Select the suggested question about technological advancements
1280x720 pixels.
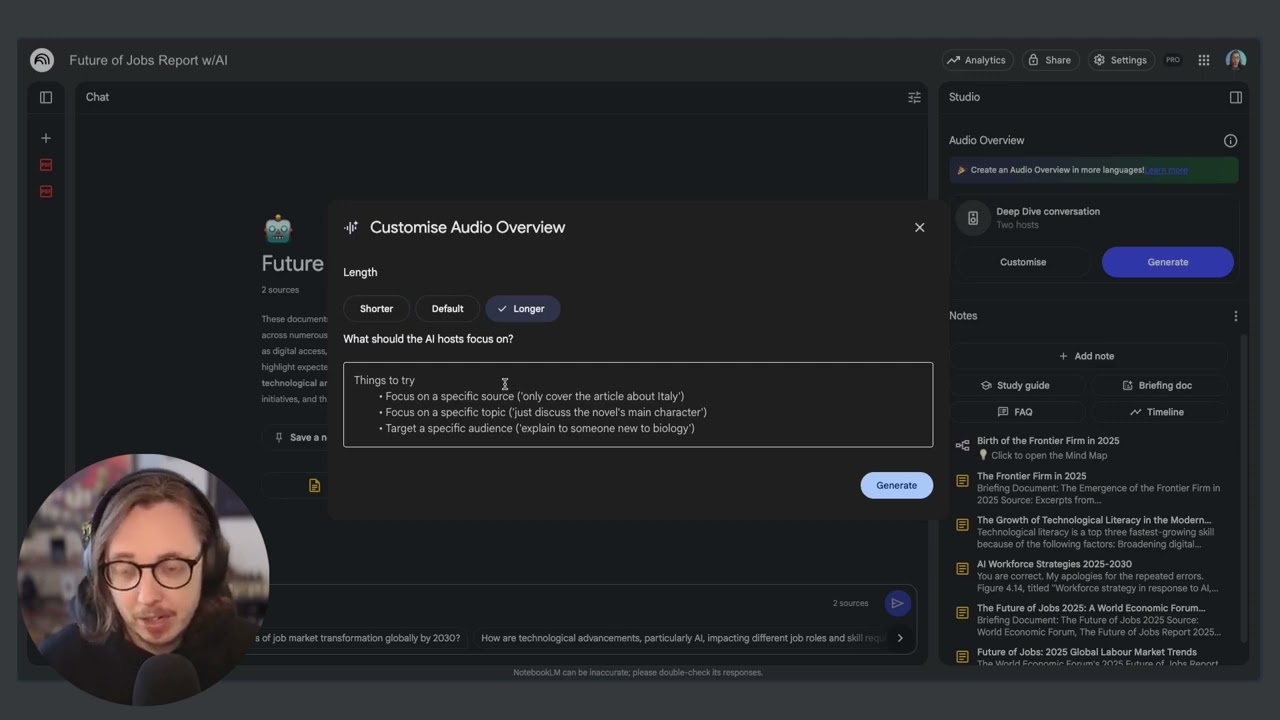pyautogui.click(x=683, y=638)
